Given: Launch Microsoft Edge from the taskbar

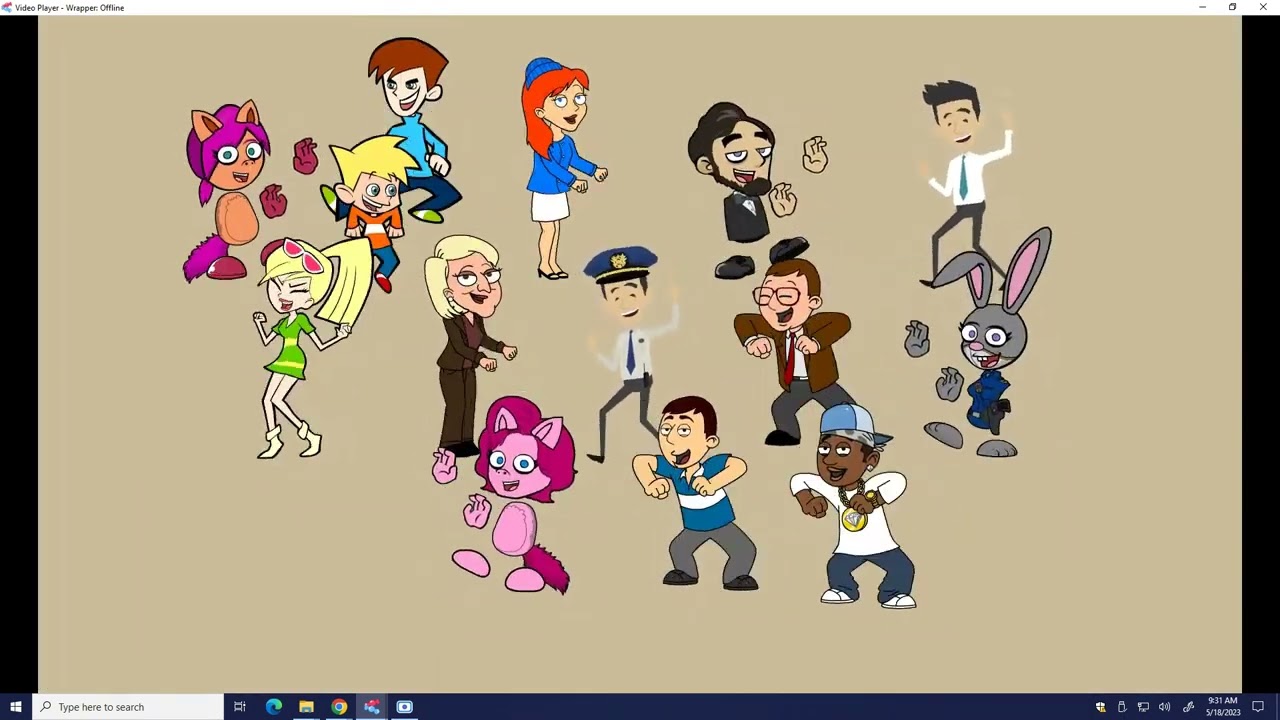Looking at the screenshot, I should click(274, 707).
